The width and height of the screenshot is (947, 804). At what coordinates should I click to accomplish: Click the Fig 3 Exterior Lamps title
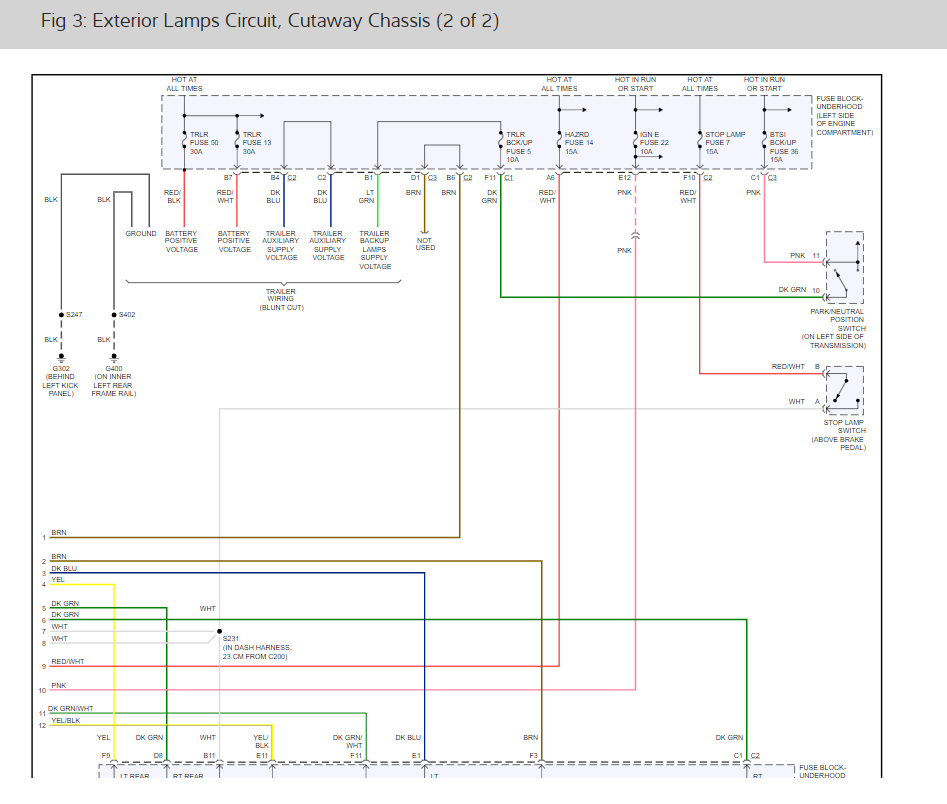269,21
